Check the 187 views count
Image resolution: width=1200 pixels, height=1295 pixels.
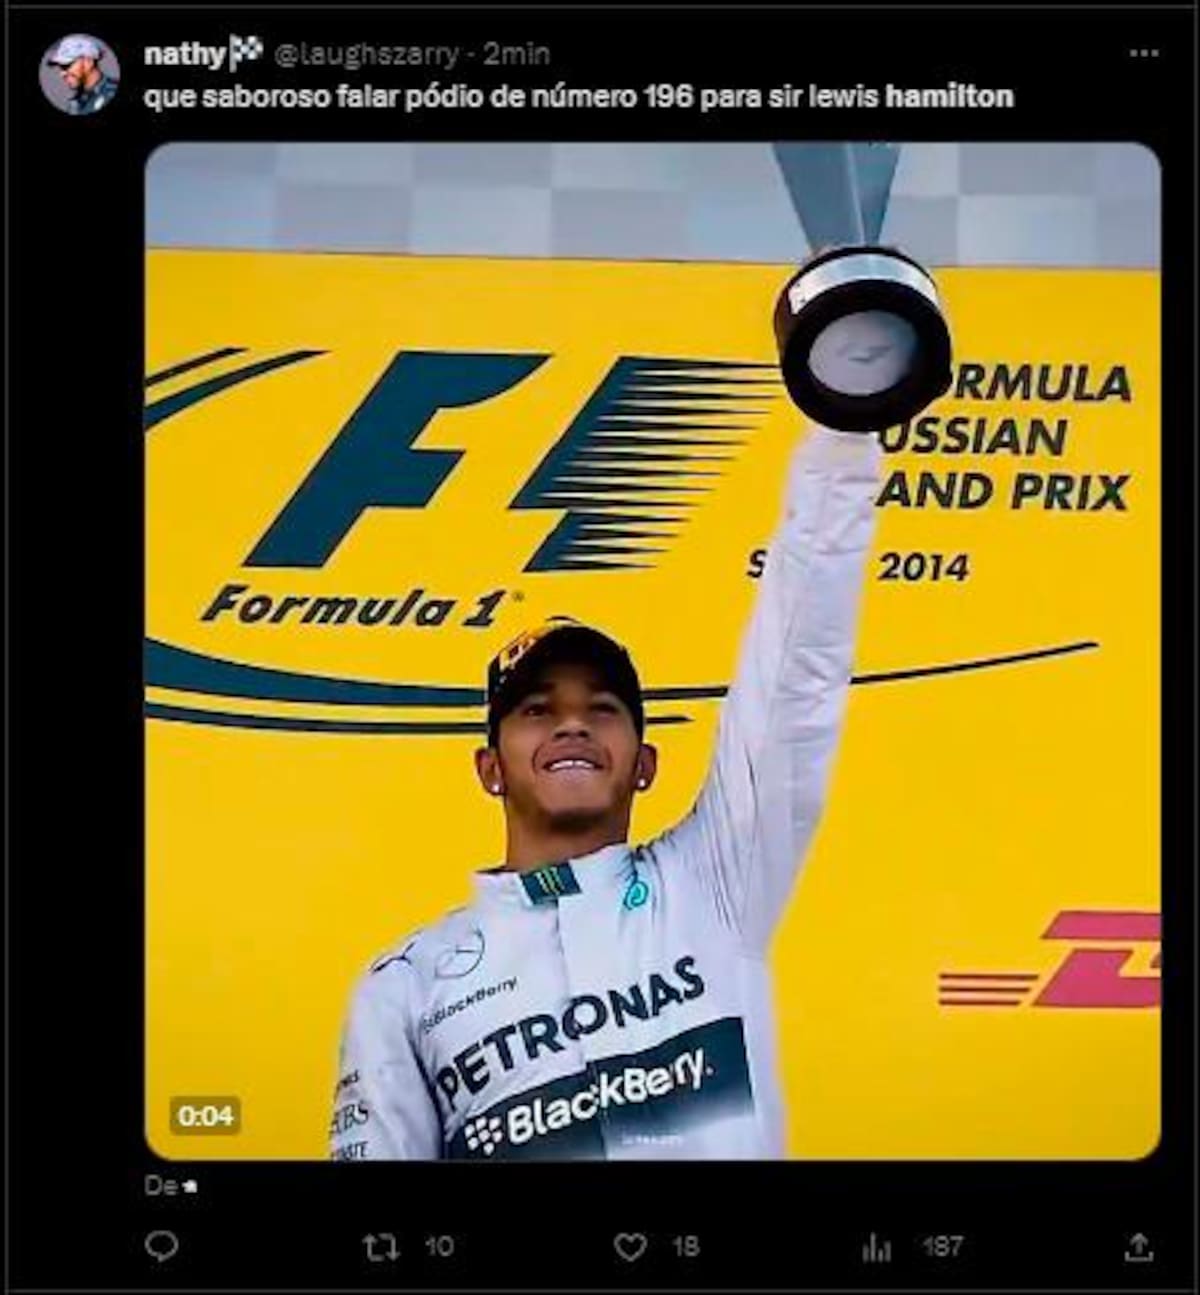[x=942, y=1247]
